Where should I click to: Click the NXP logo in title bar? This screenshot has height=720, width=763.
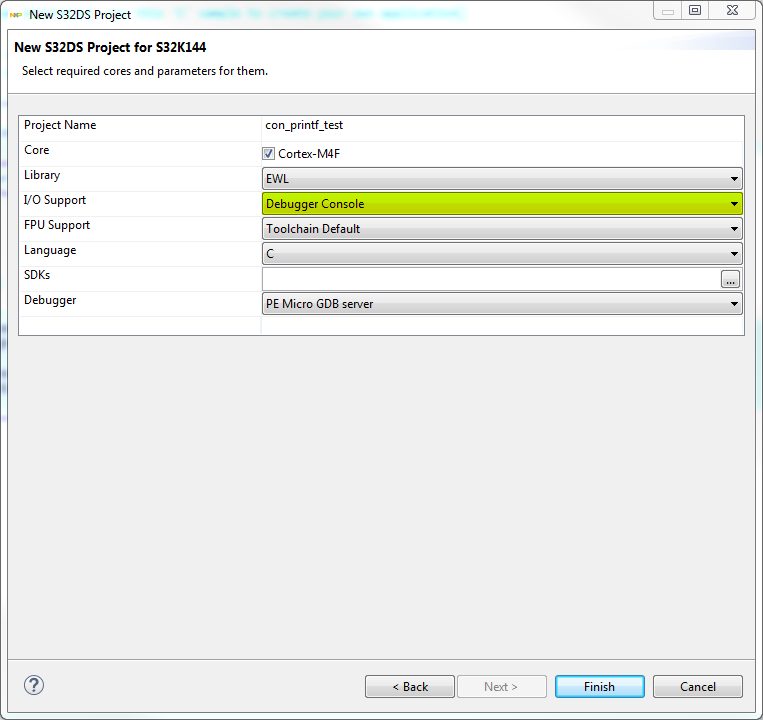pos(16,15)
